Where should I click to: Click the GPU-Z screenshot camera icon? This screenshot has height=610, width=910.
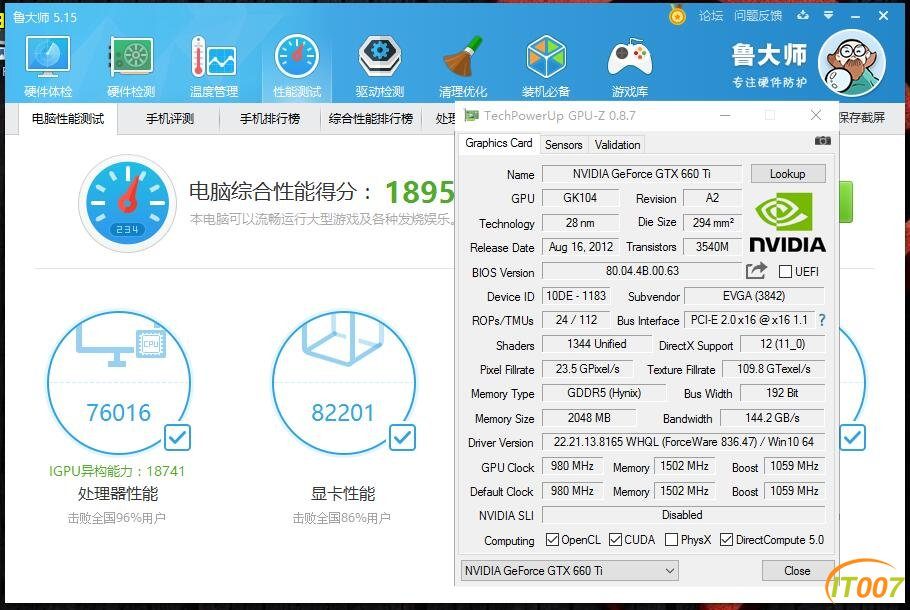pos(822,140)
